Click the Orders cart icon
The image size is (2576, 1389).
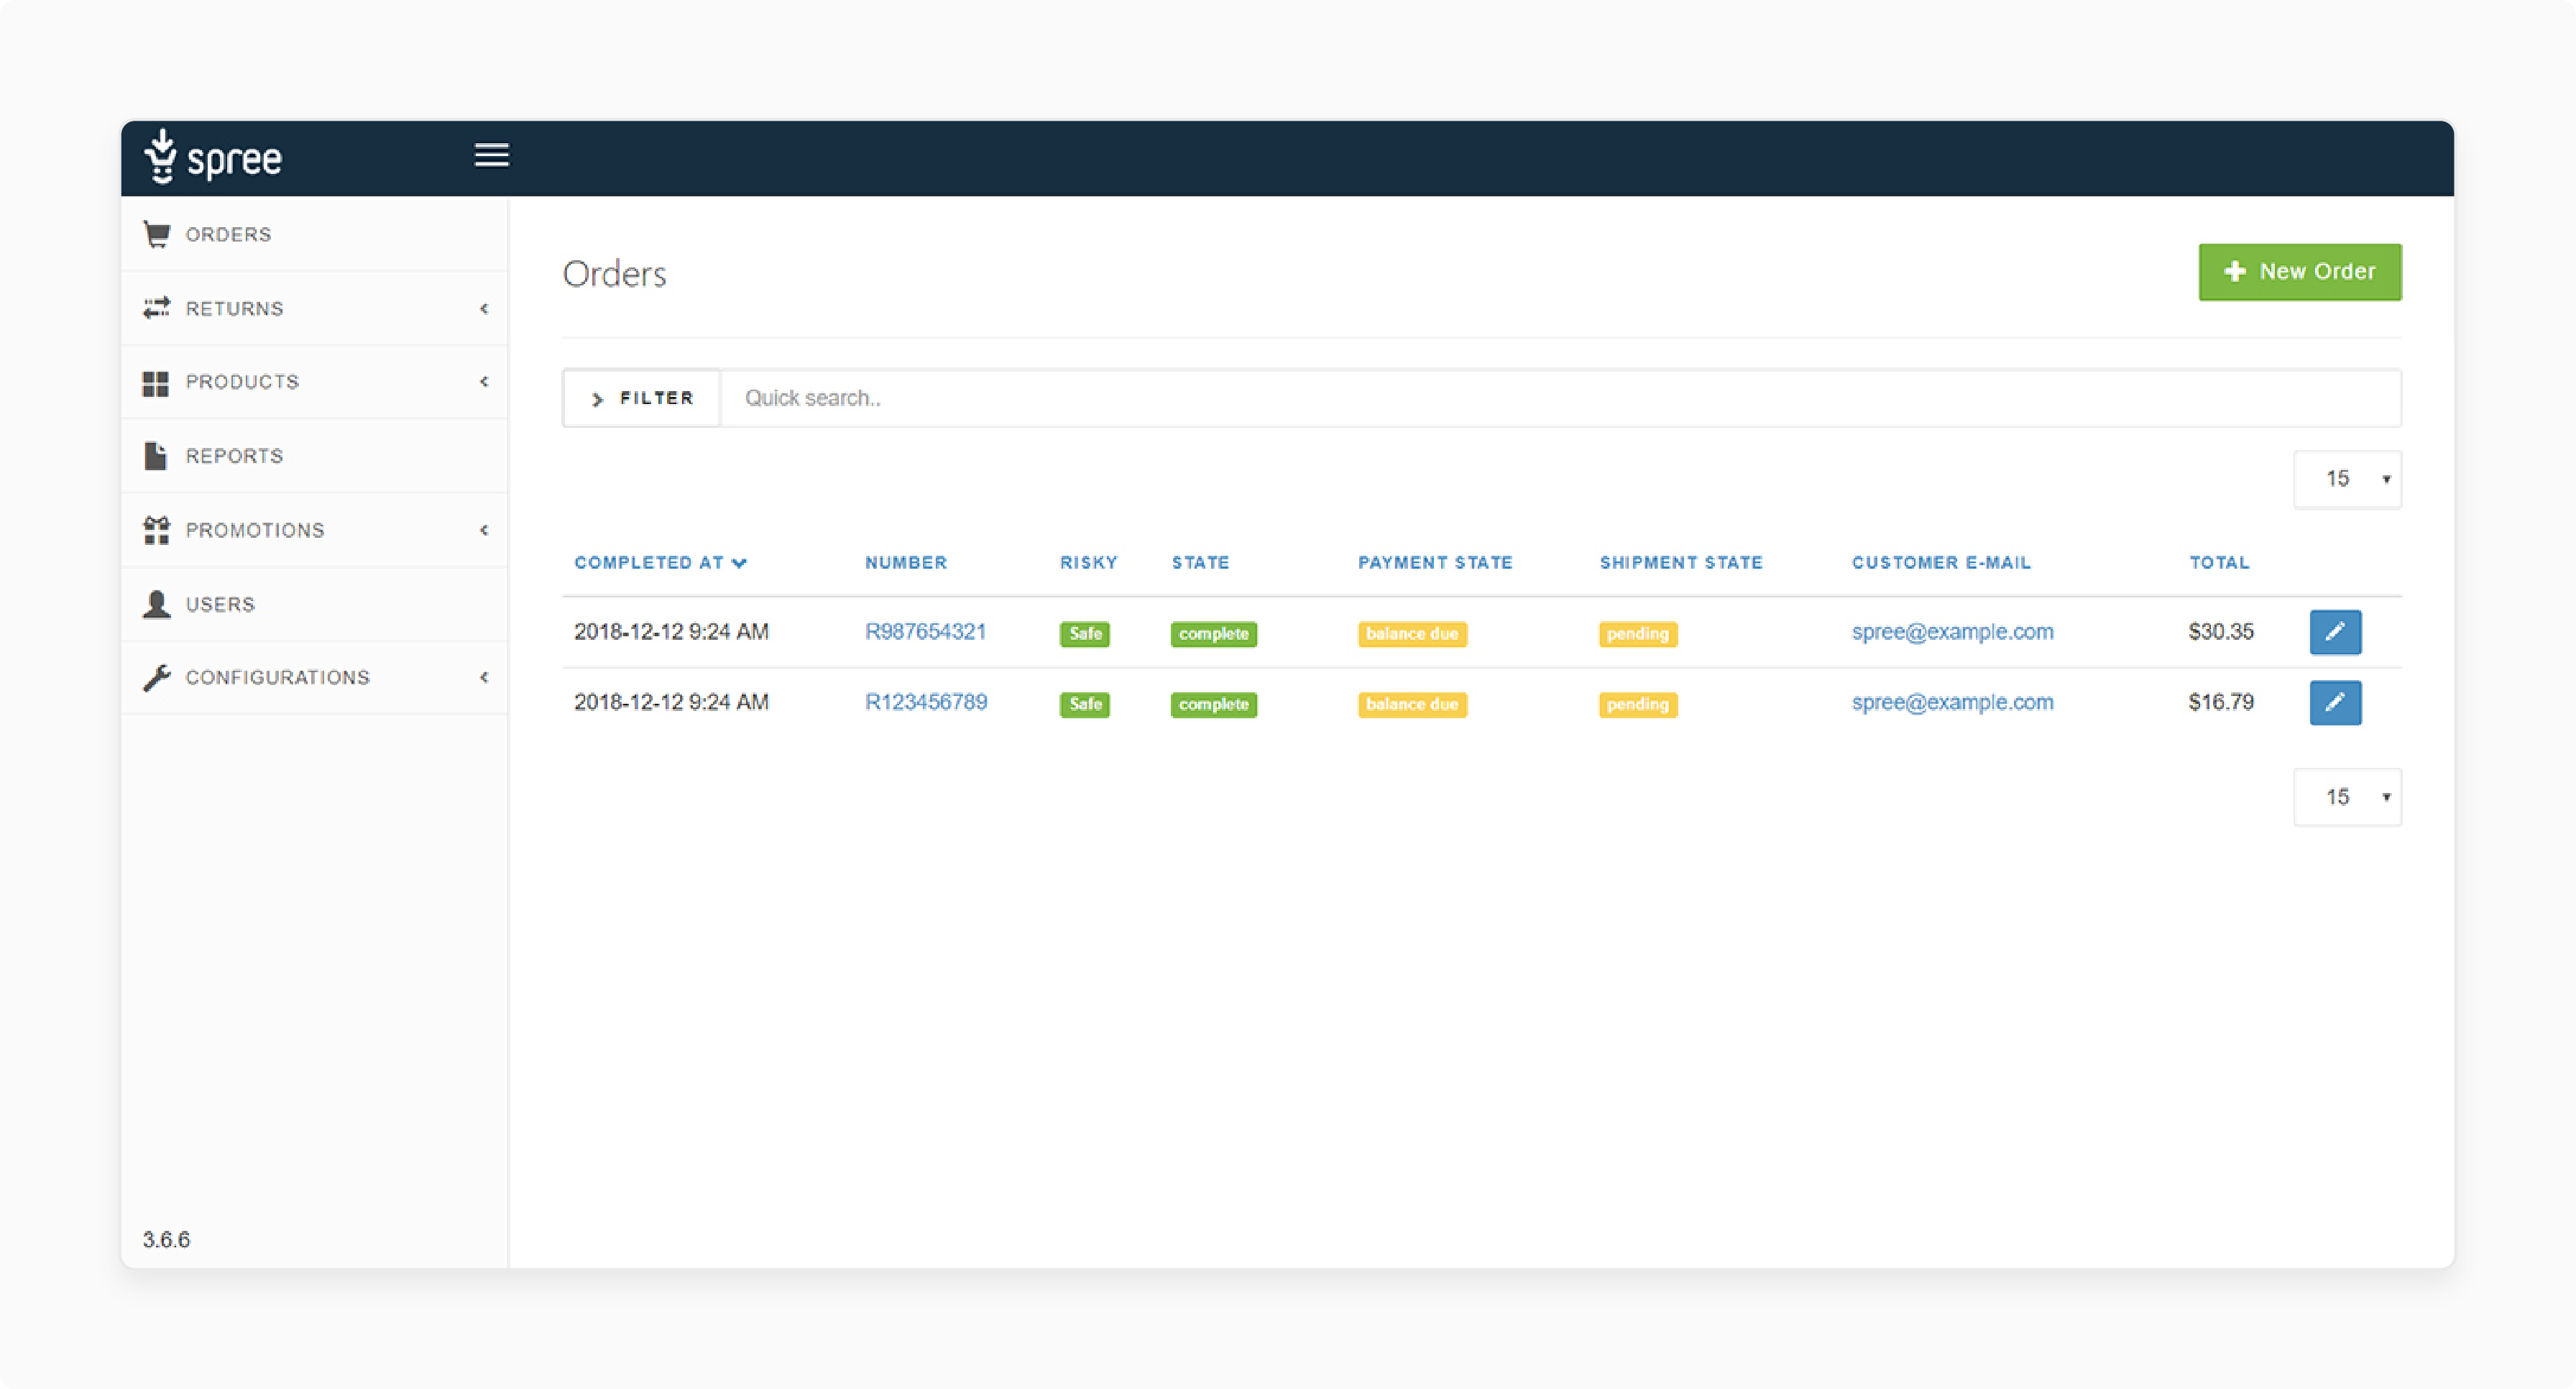pos(157,234)
